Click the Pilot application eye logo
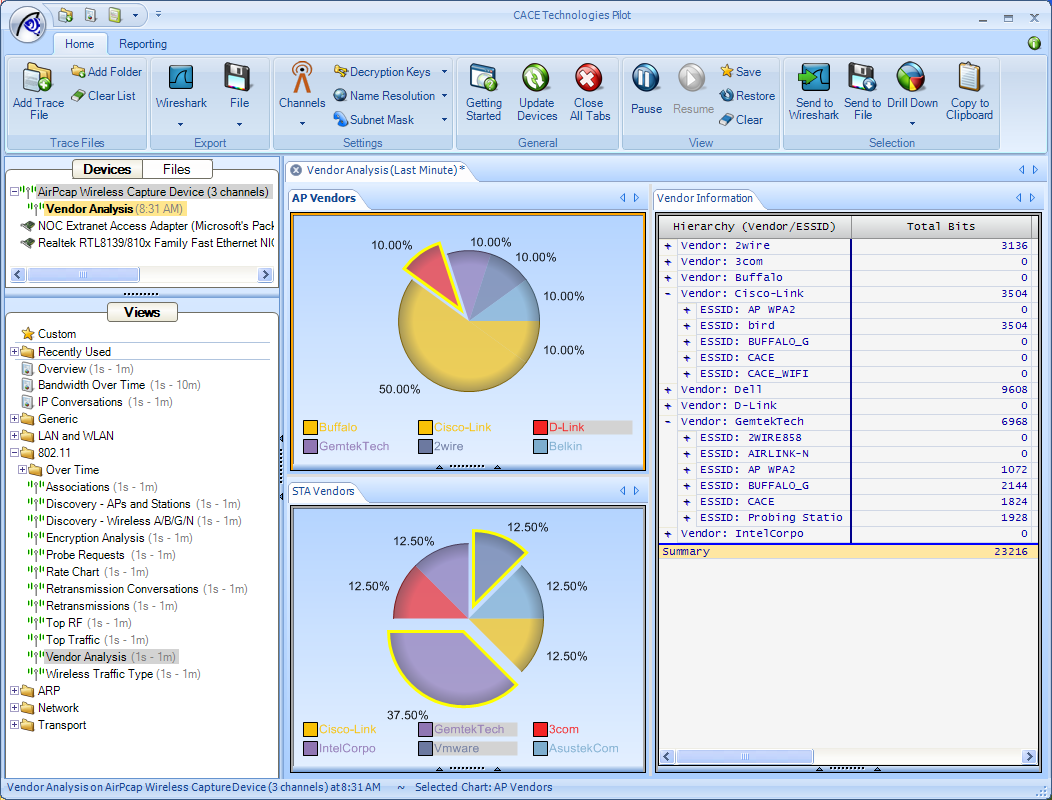Viewport: 1052px width, 800px height. pyautogui.click(x=28, y=25)
